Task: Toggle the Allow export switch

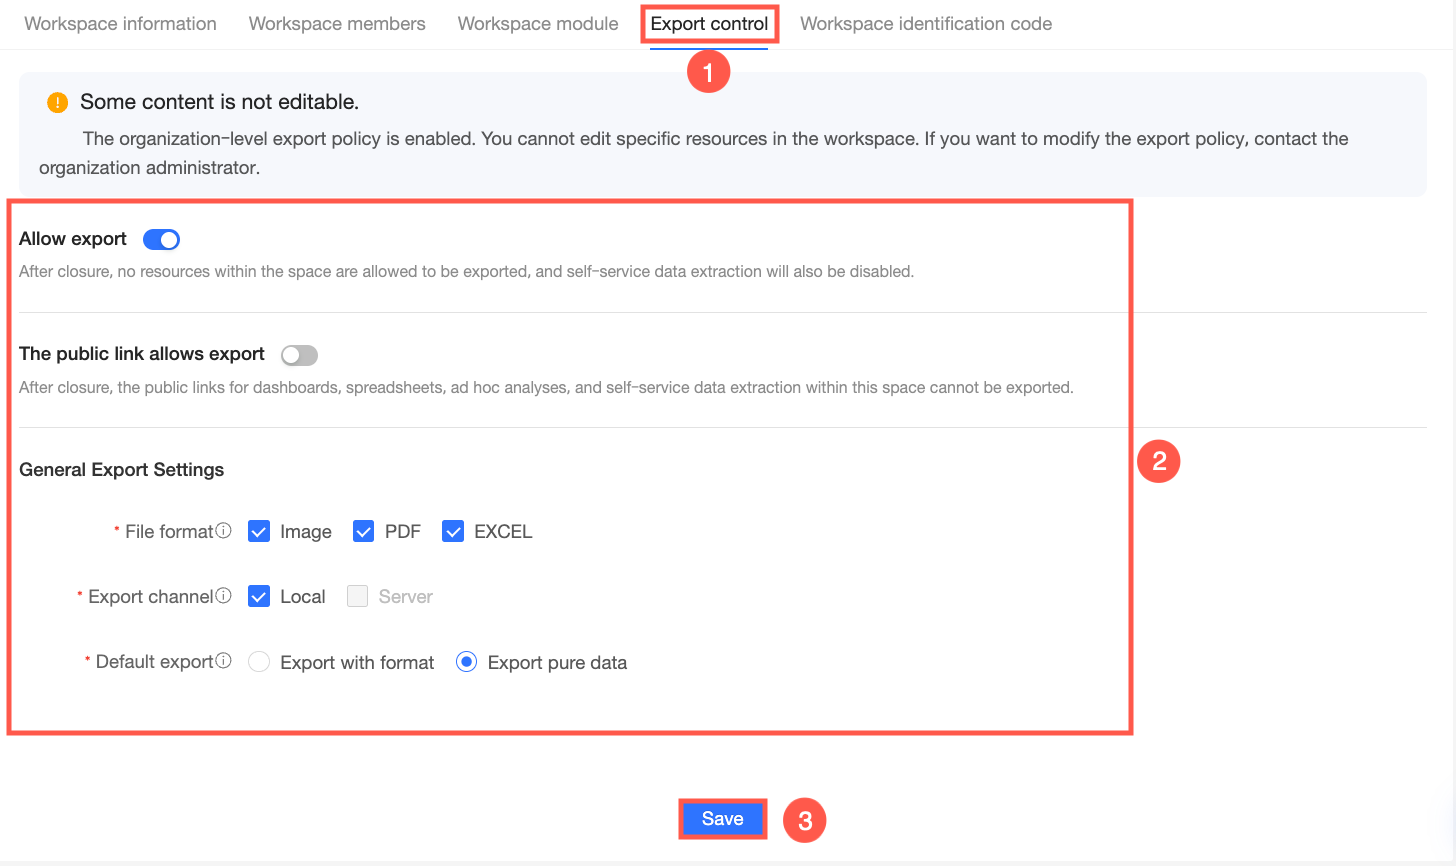Action: (x=161, y=239)
